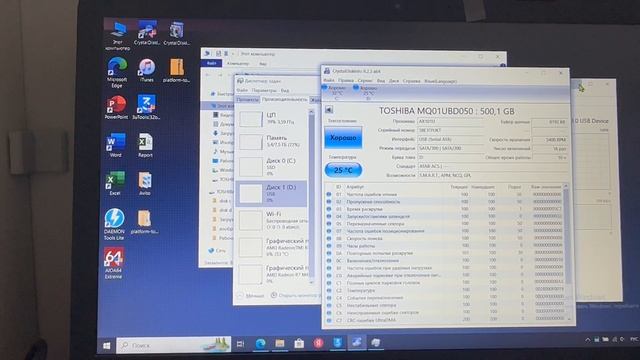Image resolution: width=640 pixels, height=360 pixels.
Task: Open the red Yandex taskbar icon
Action: tap(318, 343)
